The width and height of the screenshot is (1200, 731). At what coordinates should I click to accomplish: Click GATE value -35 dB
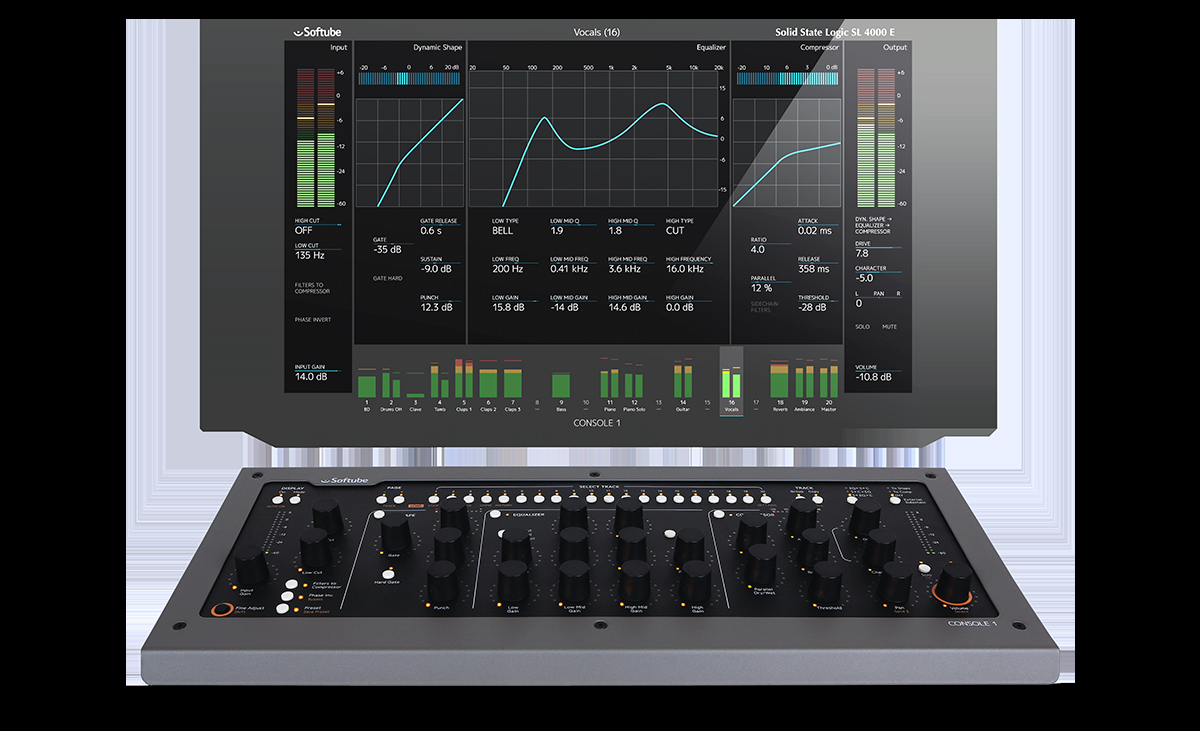point(387,250)
